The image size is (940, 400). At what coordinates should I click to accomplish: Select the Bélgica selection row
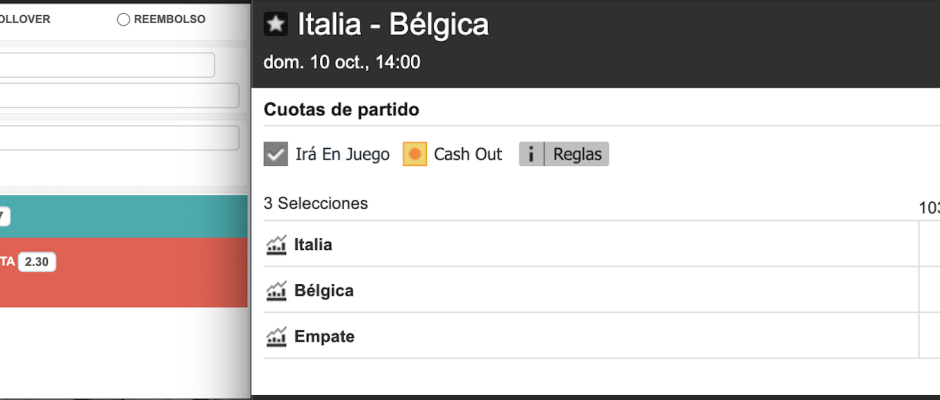pos(590,290)
